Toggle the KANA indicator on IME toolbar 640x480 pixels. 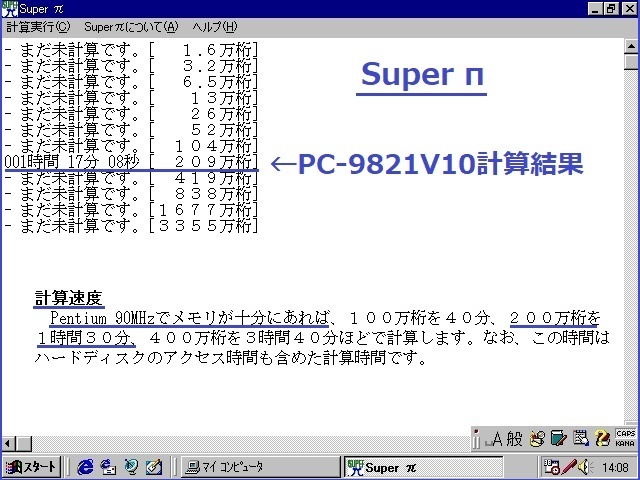coord(625,443)
